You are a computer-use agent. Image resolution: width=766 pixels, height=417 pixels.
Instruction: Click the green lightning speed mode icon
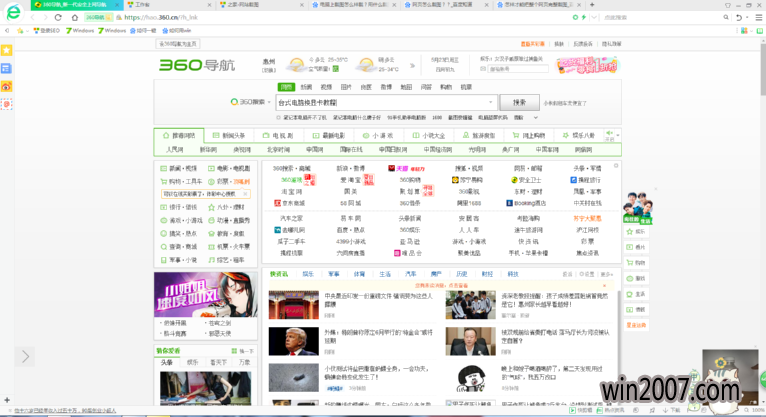584,17
